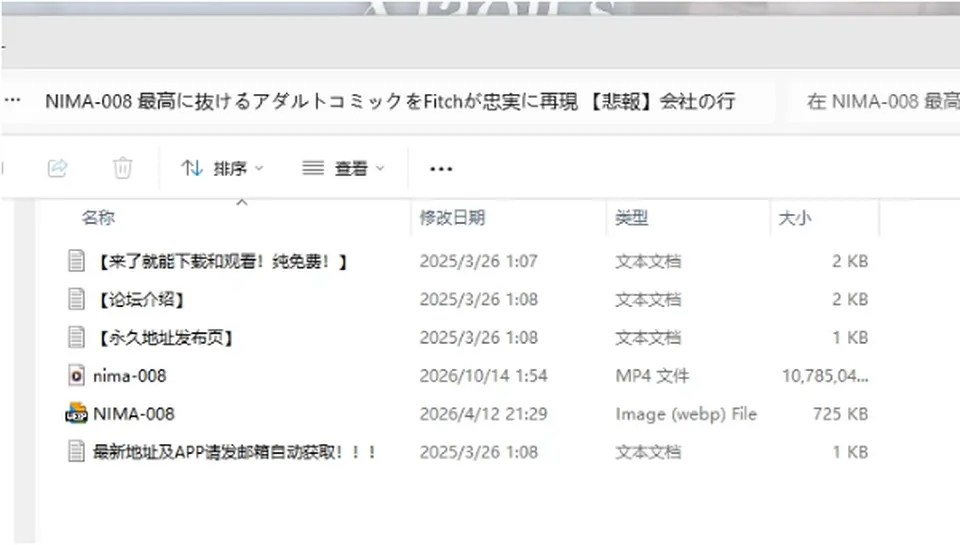Image resolution: width=960 pixels, height=545 pixels.
Task: Click the date 2025/3/26 1:07
Action: point(478,261)
